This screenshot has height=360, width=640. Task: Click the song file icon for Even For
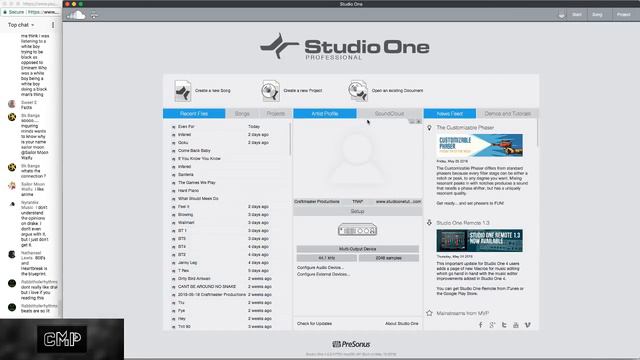[x=173, y=127]
